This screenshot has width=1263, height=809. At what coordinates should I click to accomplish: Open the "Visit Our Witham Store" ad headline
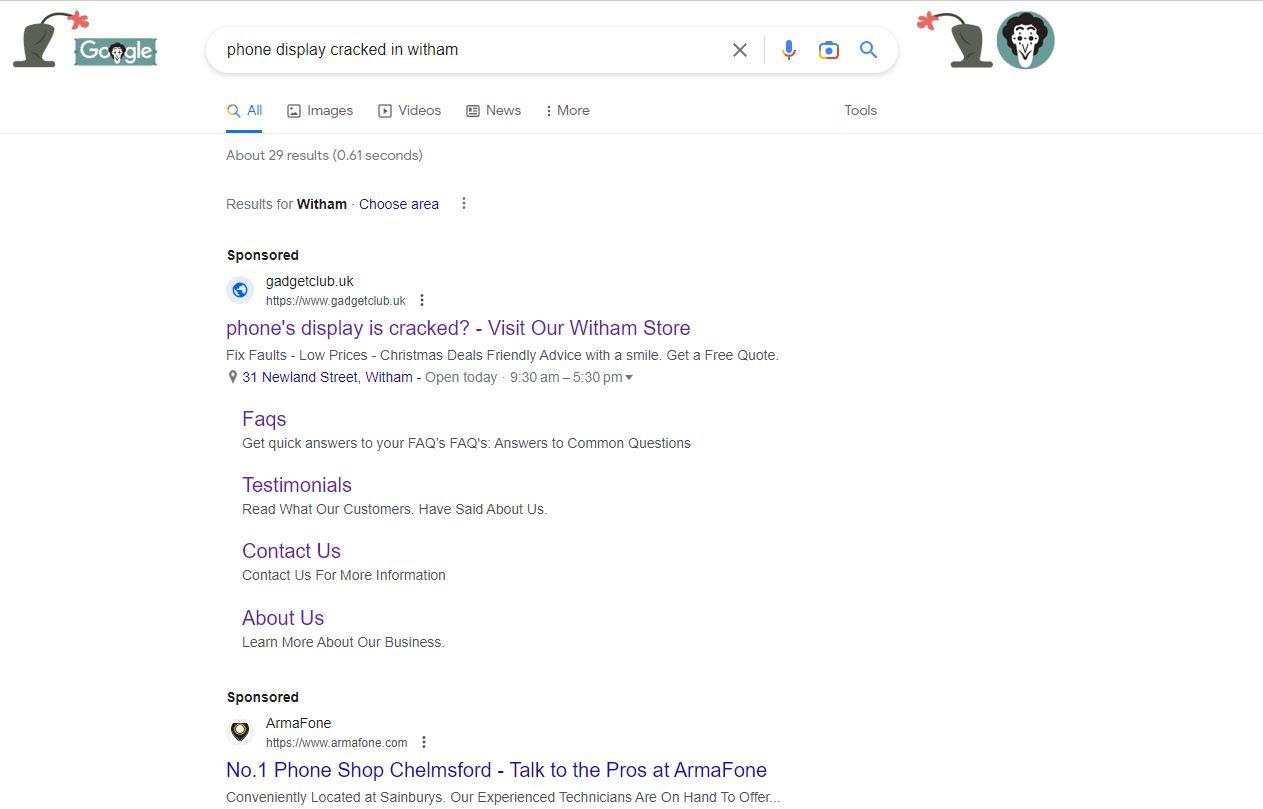pos(458,328)
